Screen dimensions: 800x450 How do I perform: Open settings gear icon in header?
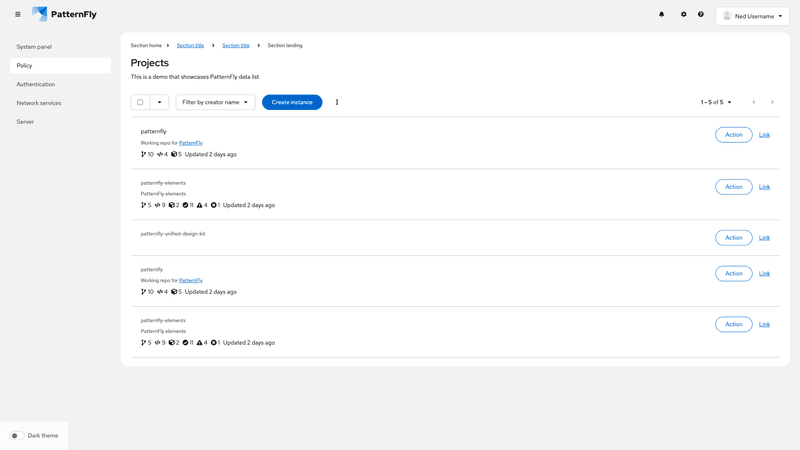pos(684,15)
